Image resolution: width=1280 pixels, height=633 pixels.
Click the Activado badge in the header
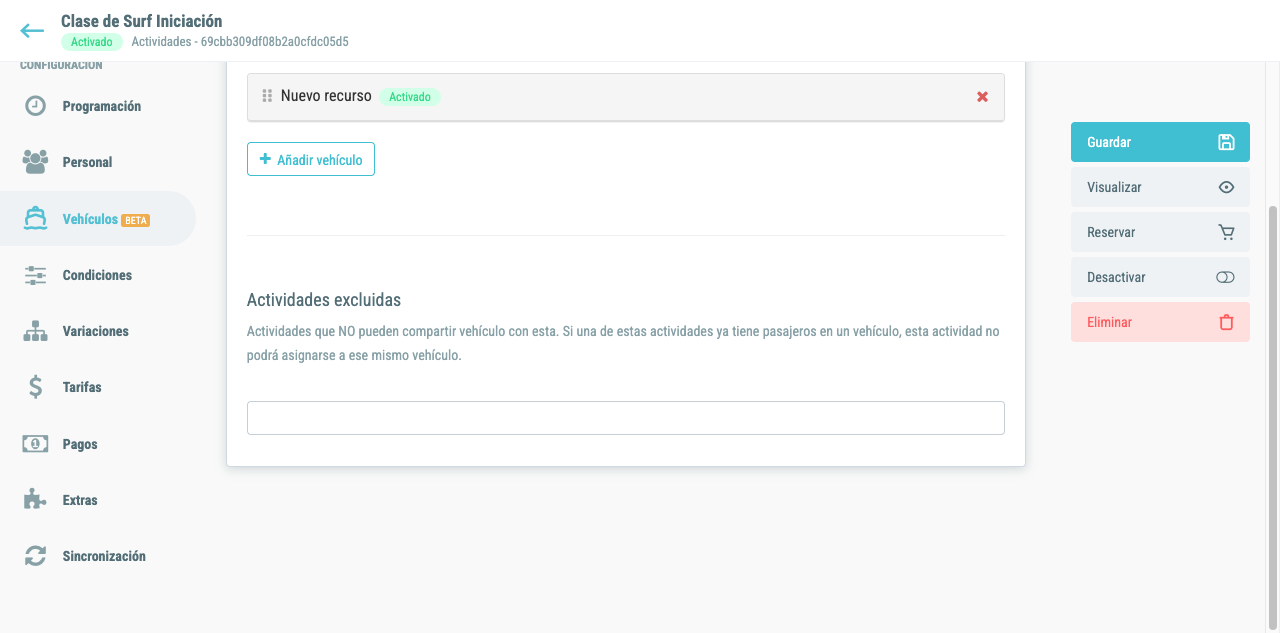[92, 42]
